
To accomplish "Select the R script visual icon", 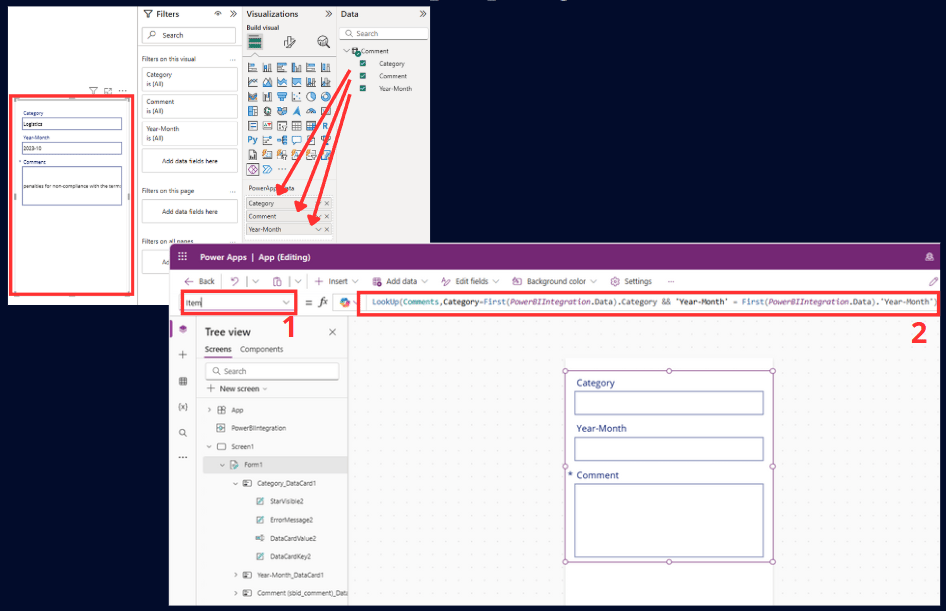I will [325, 125].
